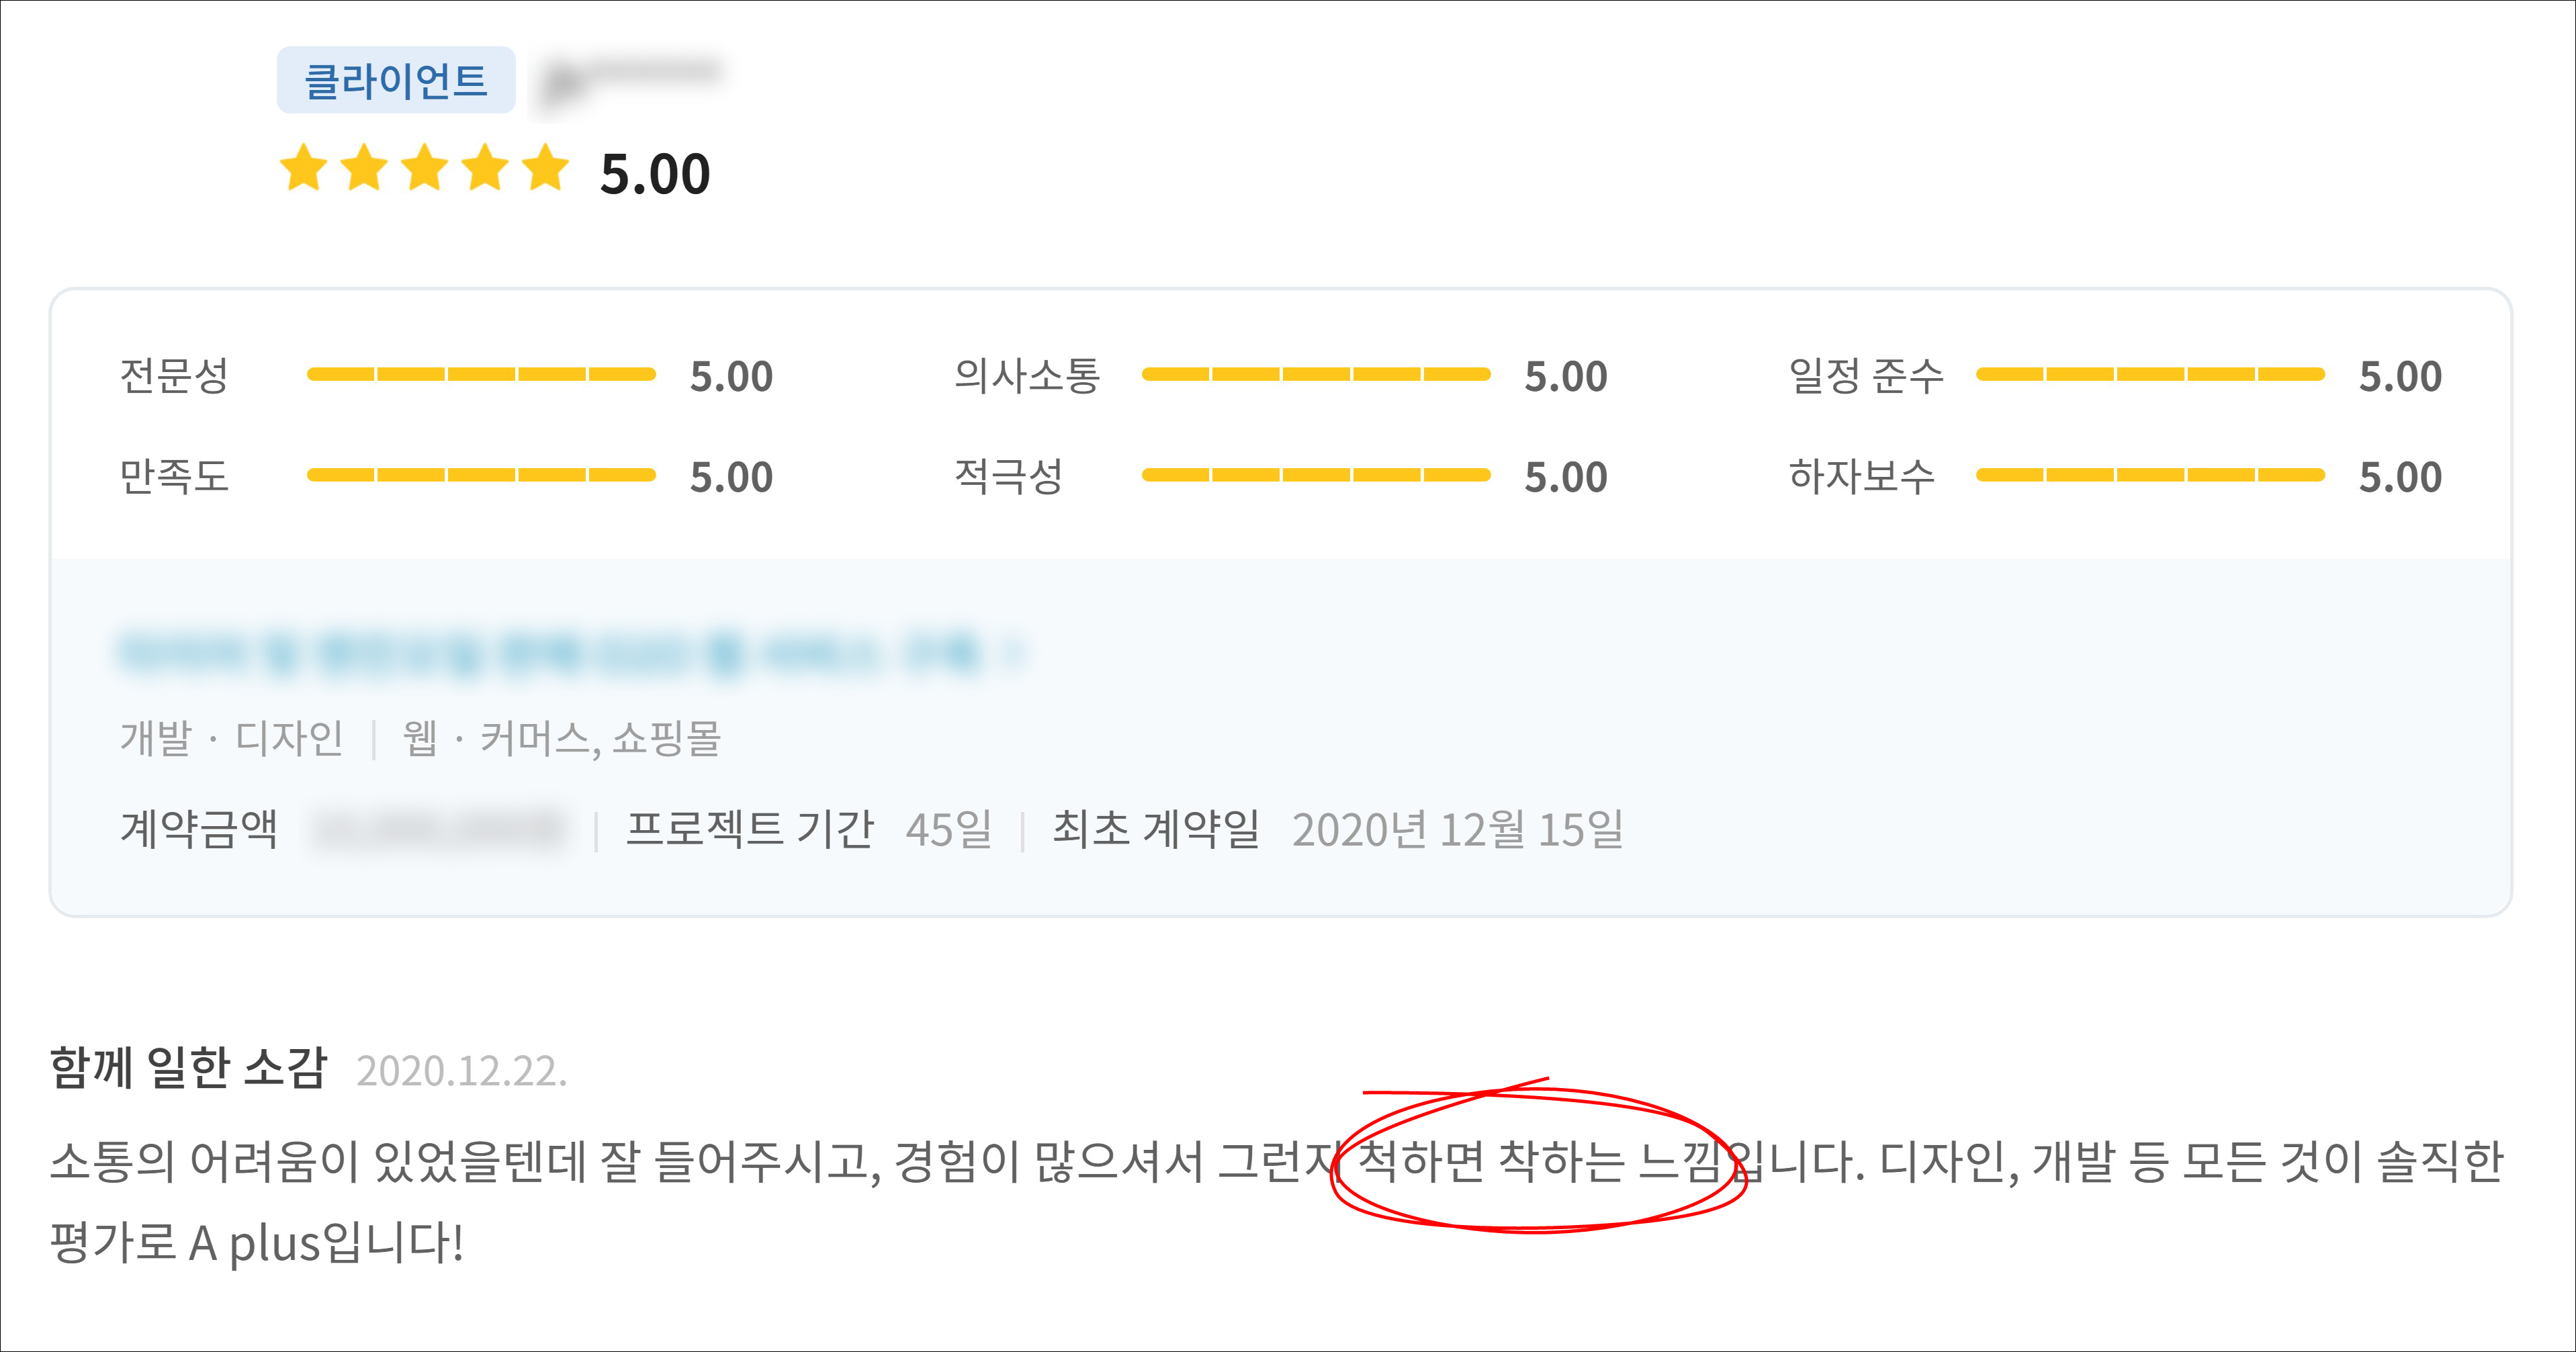Click the fifth yellow rating star
Viewport: 2576px width, 1352px height.
point(546,168)
